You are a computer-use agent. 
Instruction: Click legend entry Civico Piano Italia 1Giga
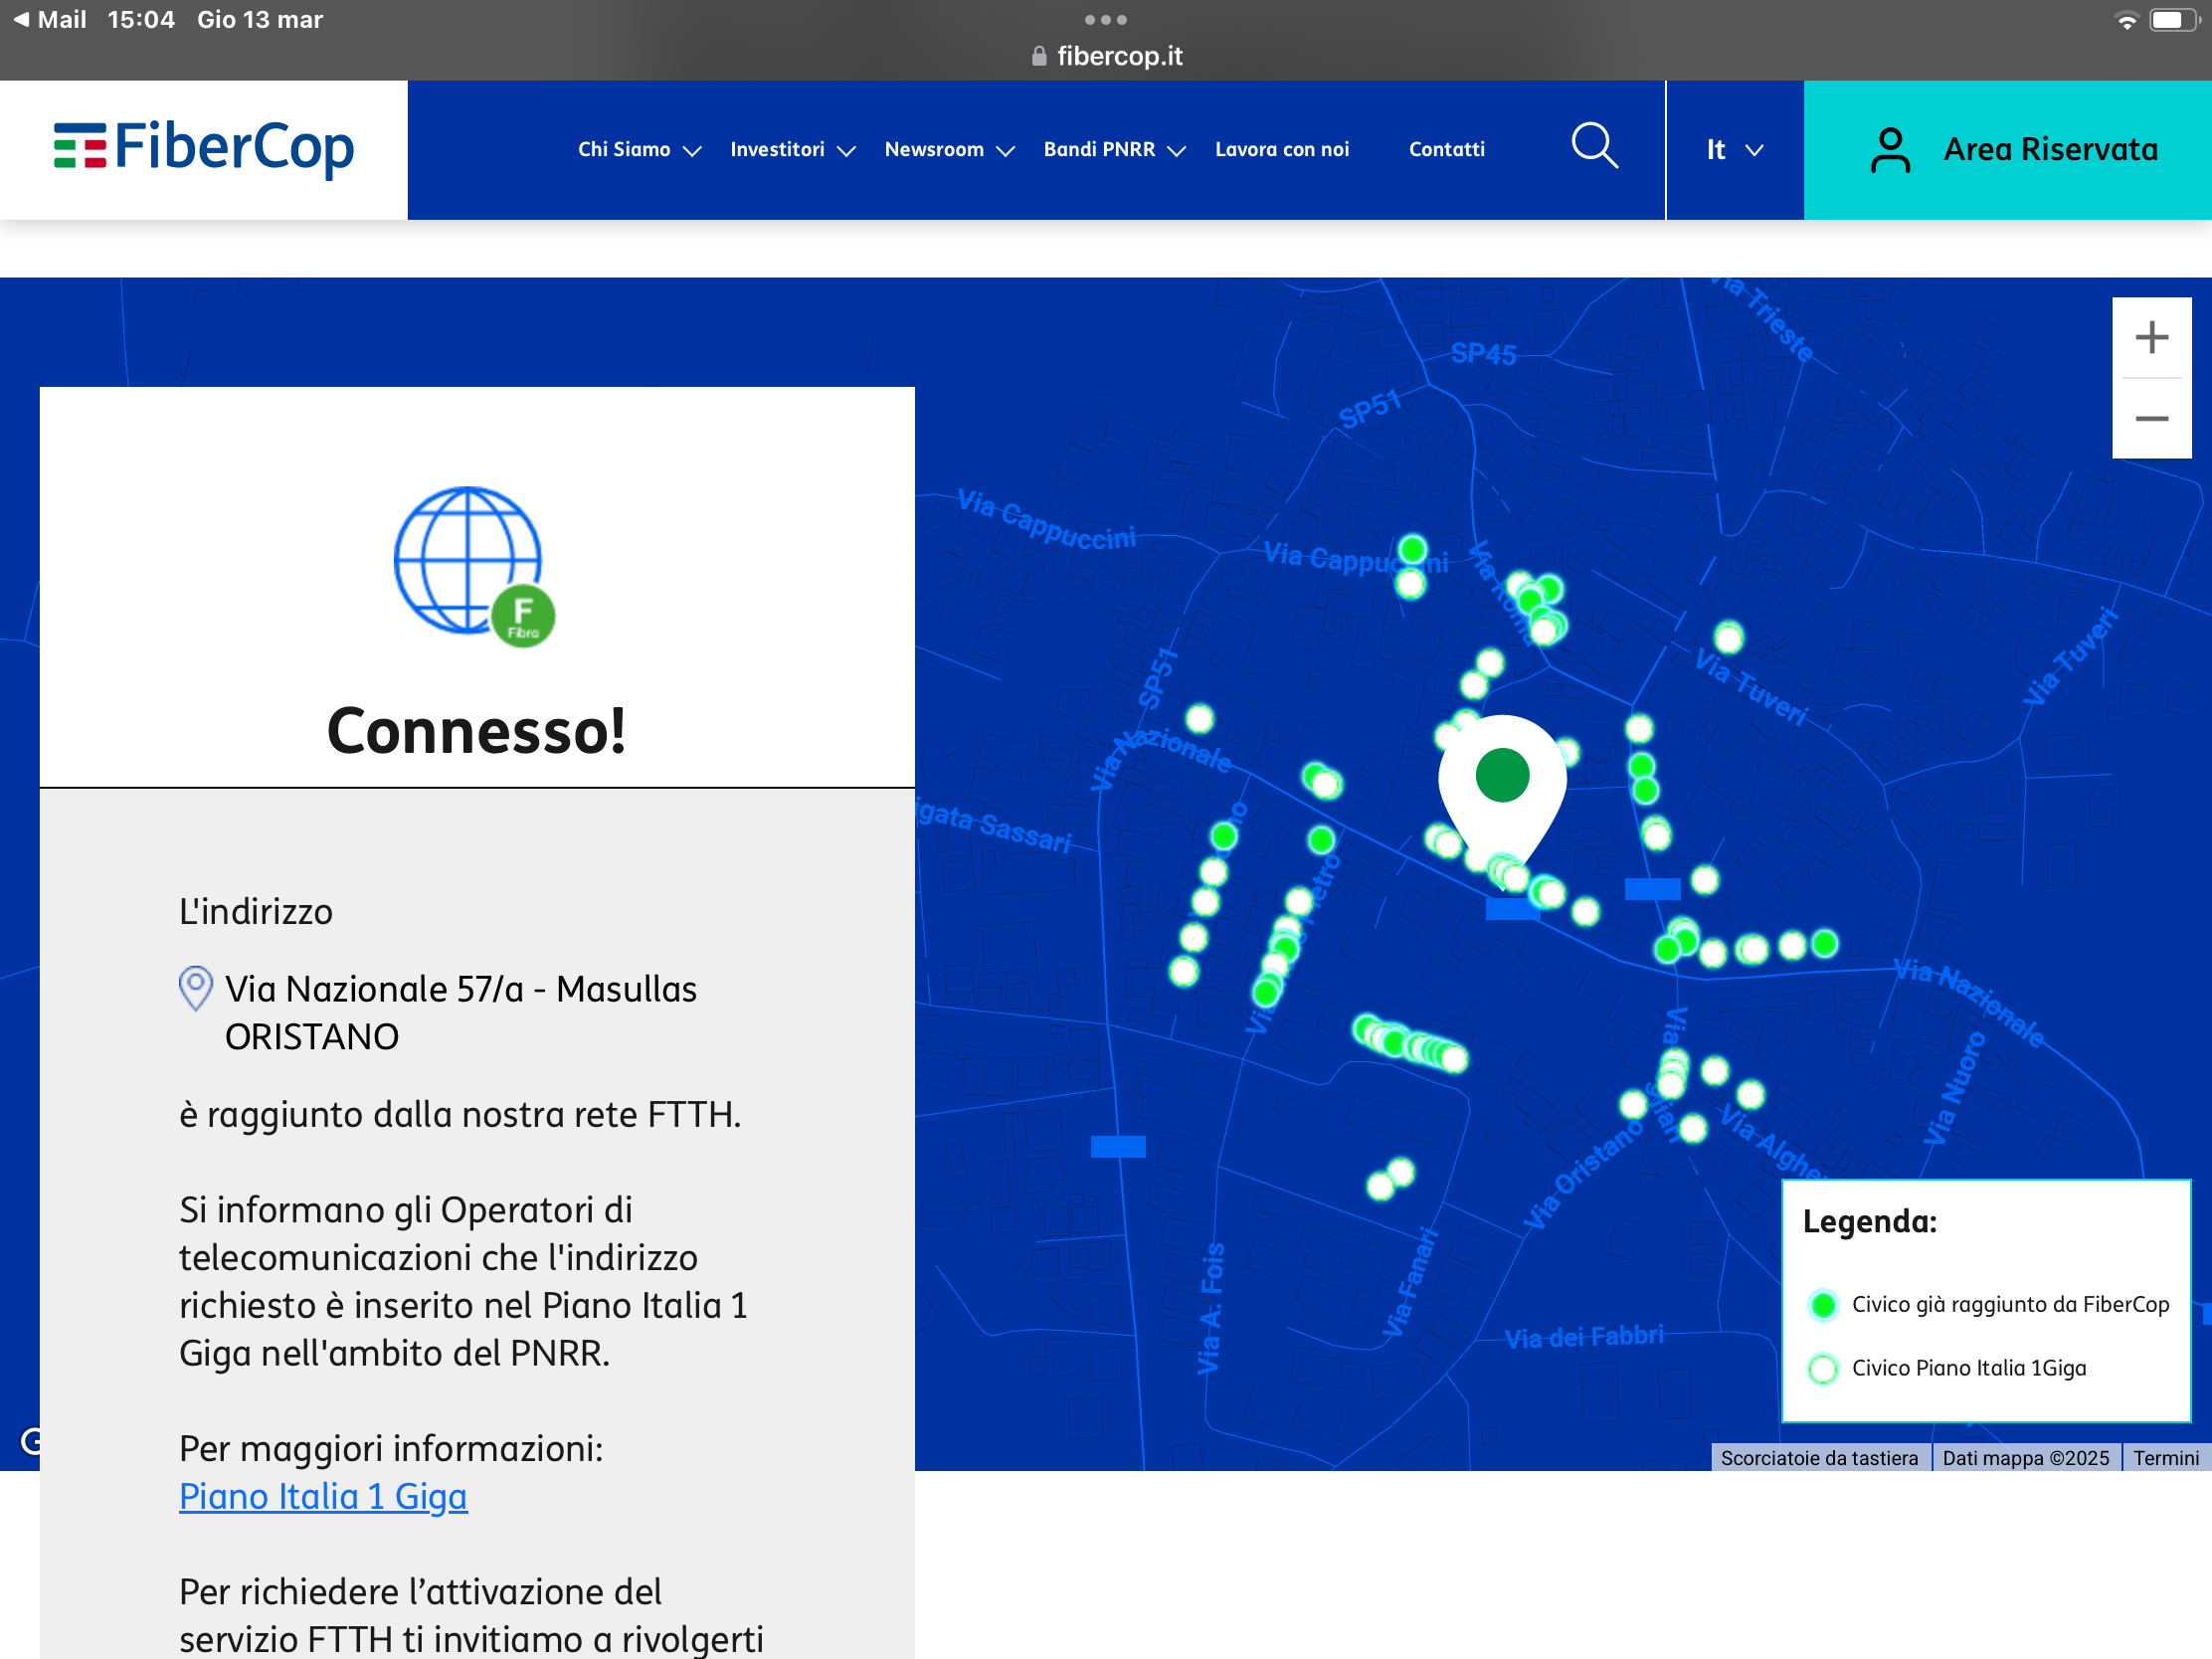[x=1969, y=1368]
